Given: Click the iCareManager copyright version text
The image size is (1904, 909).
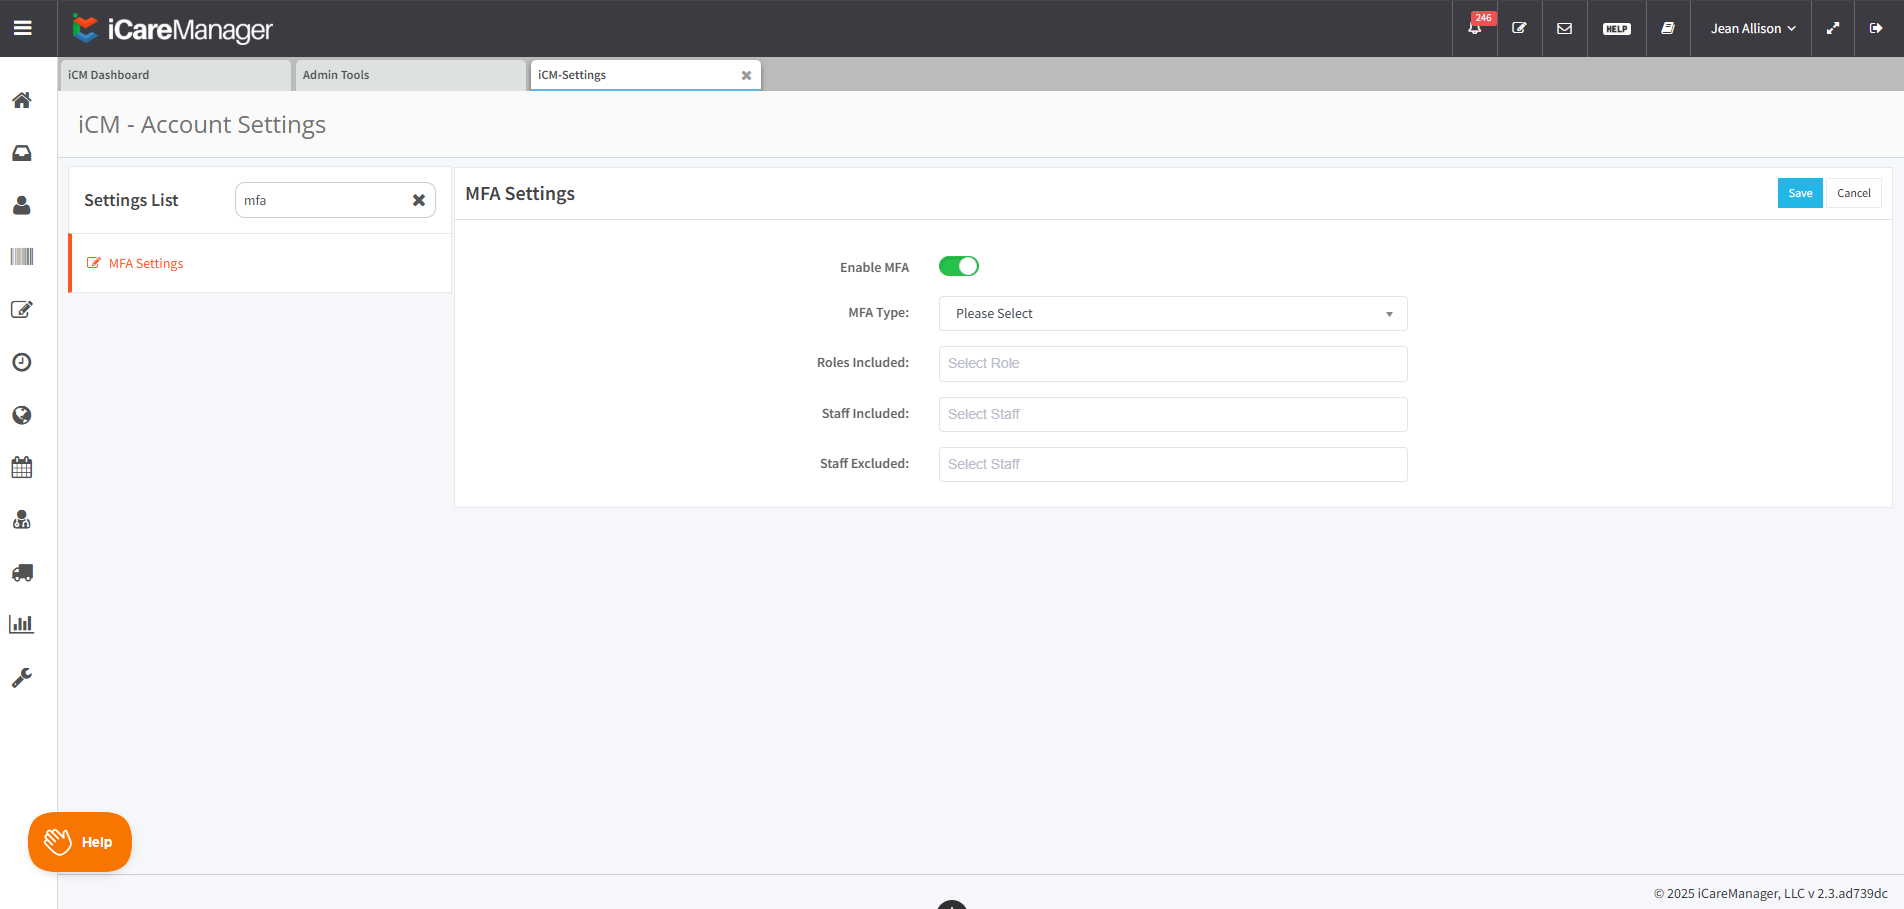Looking at the screenshot, I should pyautogui.click(x=1770, y=893).
